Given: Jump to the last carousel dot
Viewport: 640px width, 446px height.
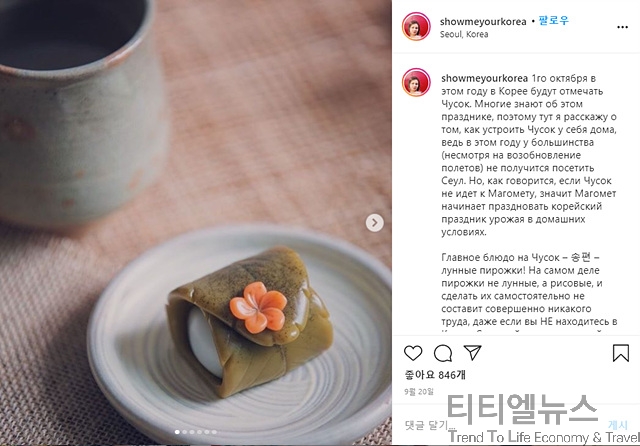Looking at the screenshot, I should tap(214, 432).
